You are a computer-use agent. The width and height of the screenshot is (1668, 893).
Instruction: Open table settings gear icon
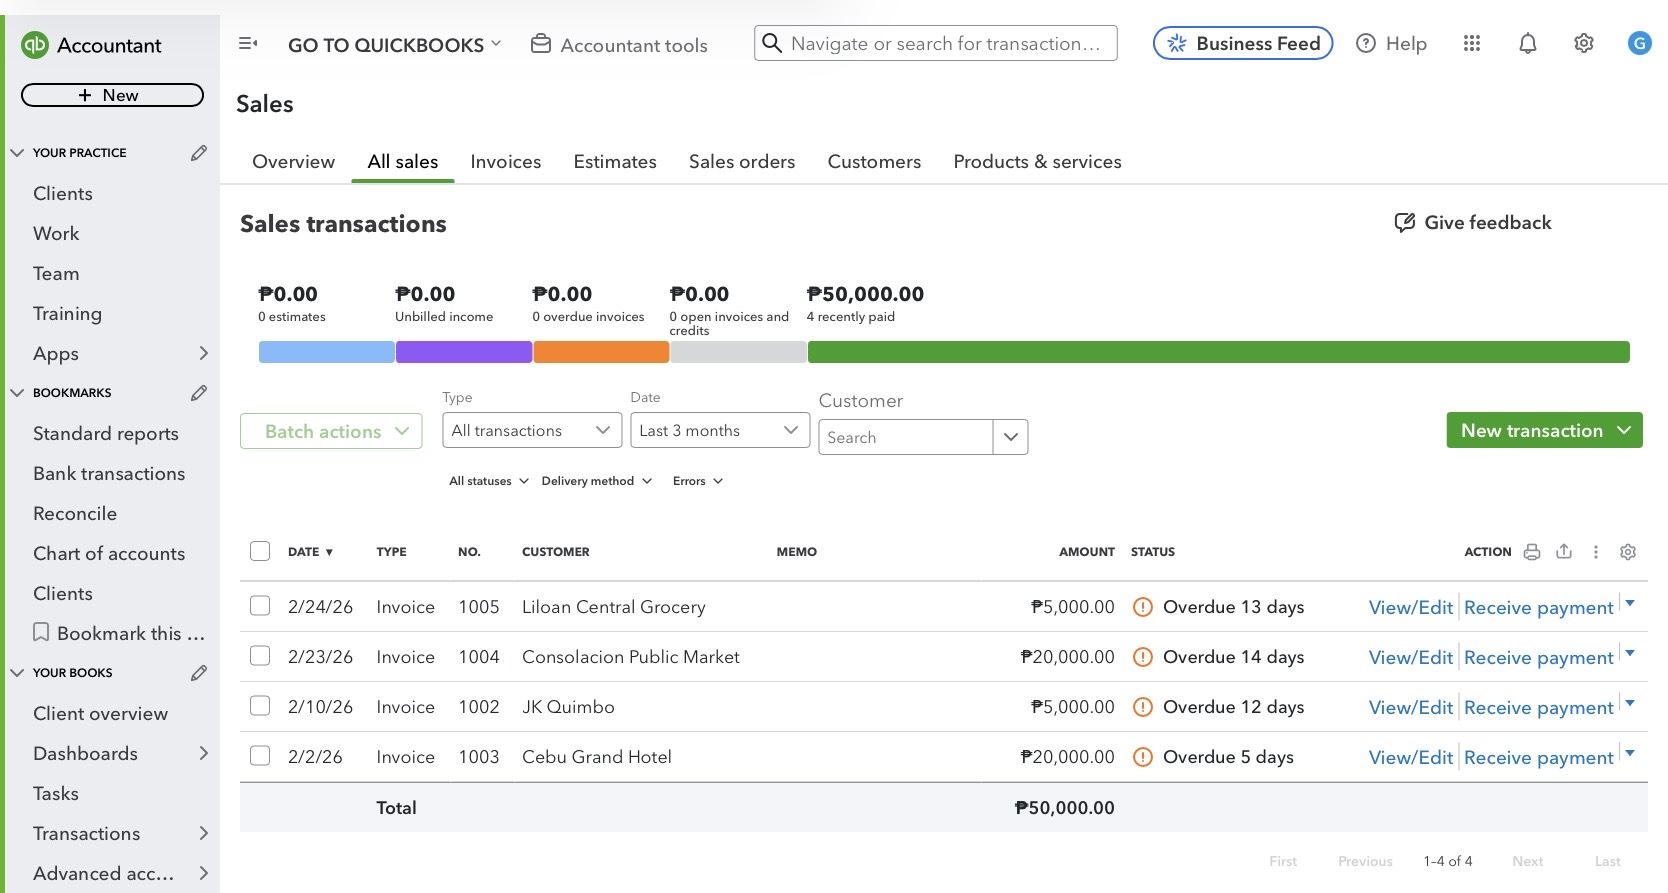coord(1628,552)
